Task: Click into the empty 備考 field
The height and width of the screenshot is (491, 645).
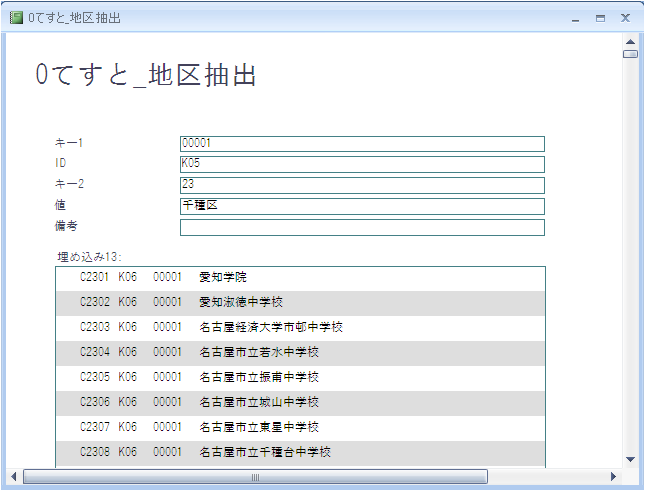Action: pyautogui.click(x=362, y=227)
